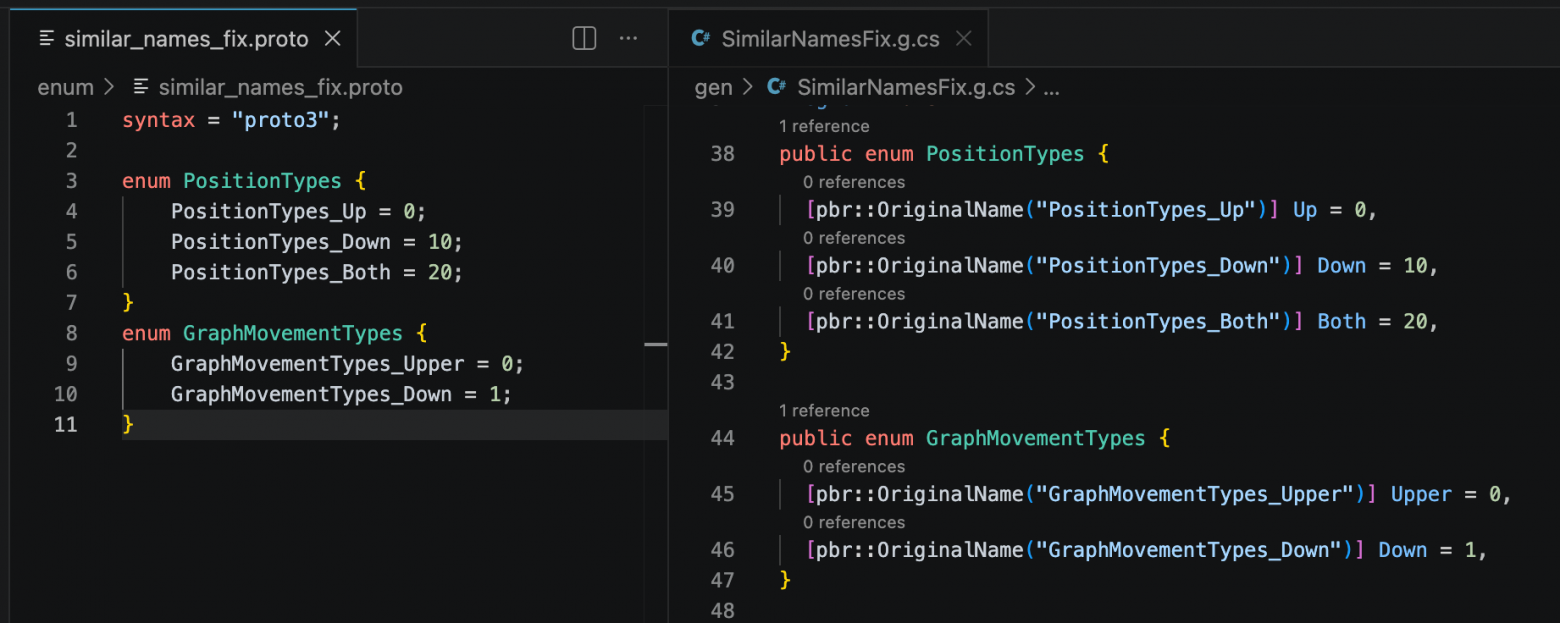1560x623 pixels.
Task: Click GraphMovementTypes enum name in proto file
Action: pyautogui.click(x=292, y=333)
